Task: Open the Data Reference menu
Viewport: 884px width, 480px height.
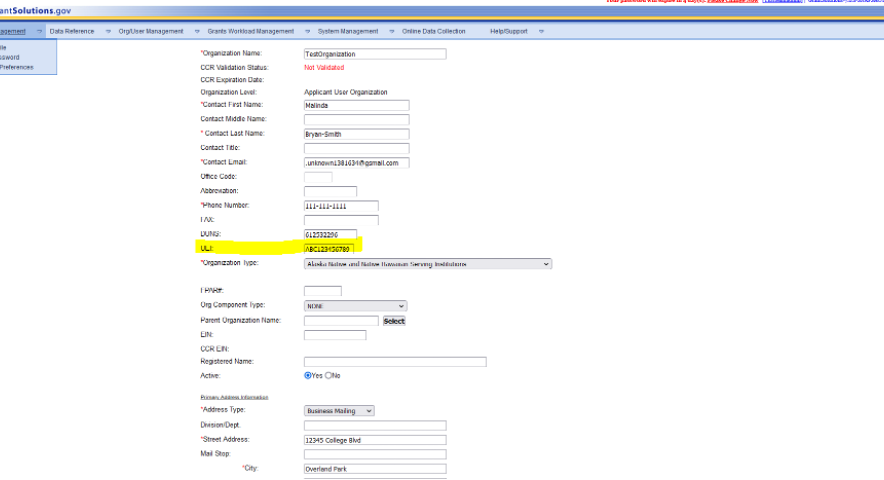Action: (72, 31)
